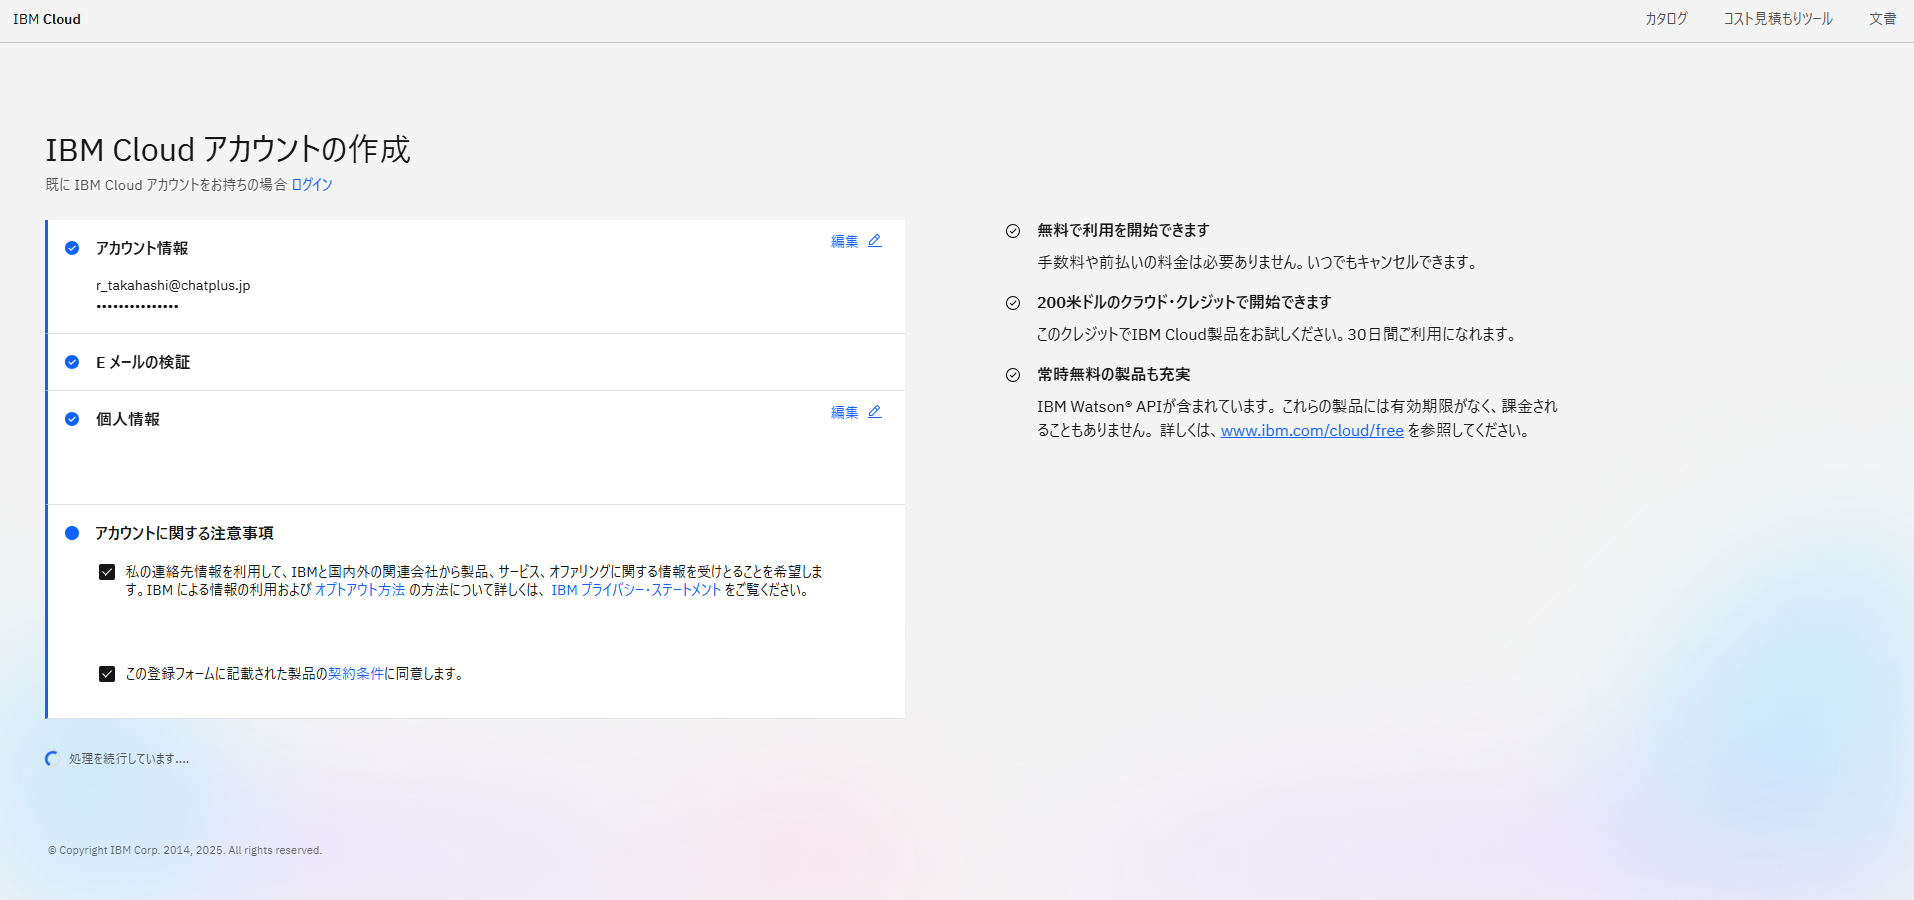Click the blue dot beside アカウントに関する注意事項

click(x=72, y=533)
